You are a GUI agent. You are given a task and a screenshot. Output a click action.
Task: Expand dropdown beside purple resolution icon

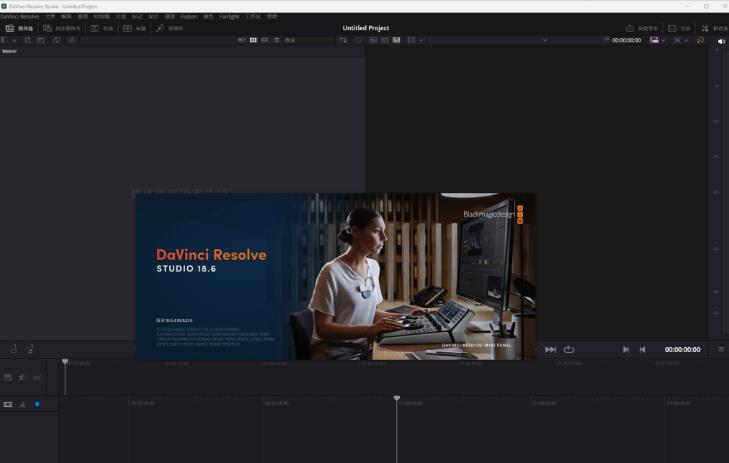(663, 40)
